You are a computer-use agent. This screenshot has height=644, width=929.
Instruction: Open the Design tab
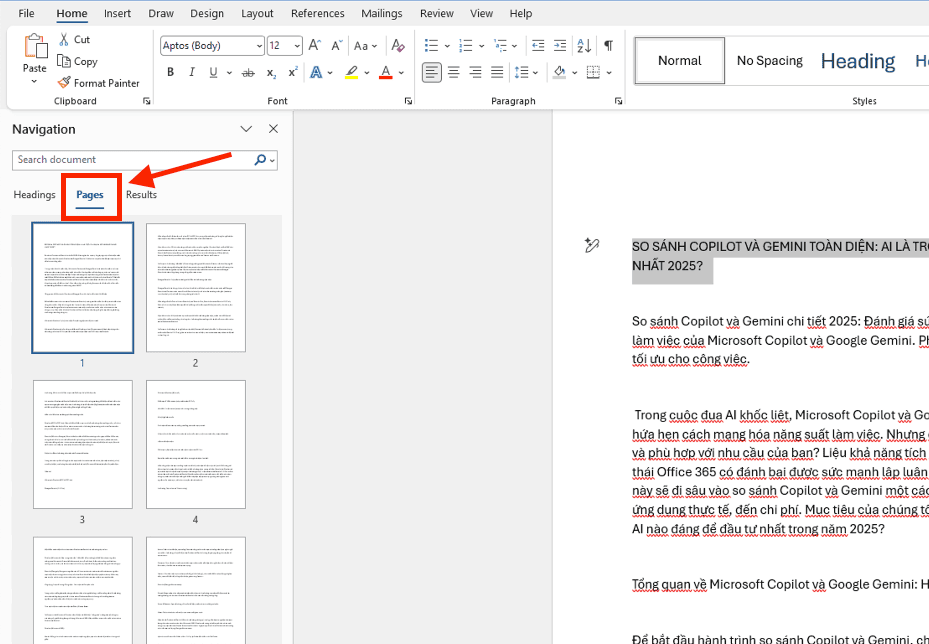tap(207, 14)
